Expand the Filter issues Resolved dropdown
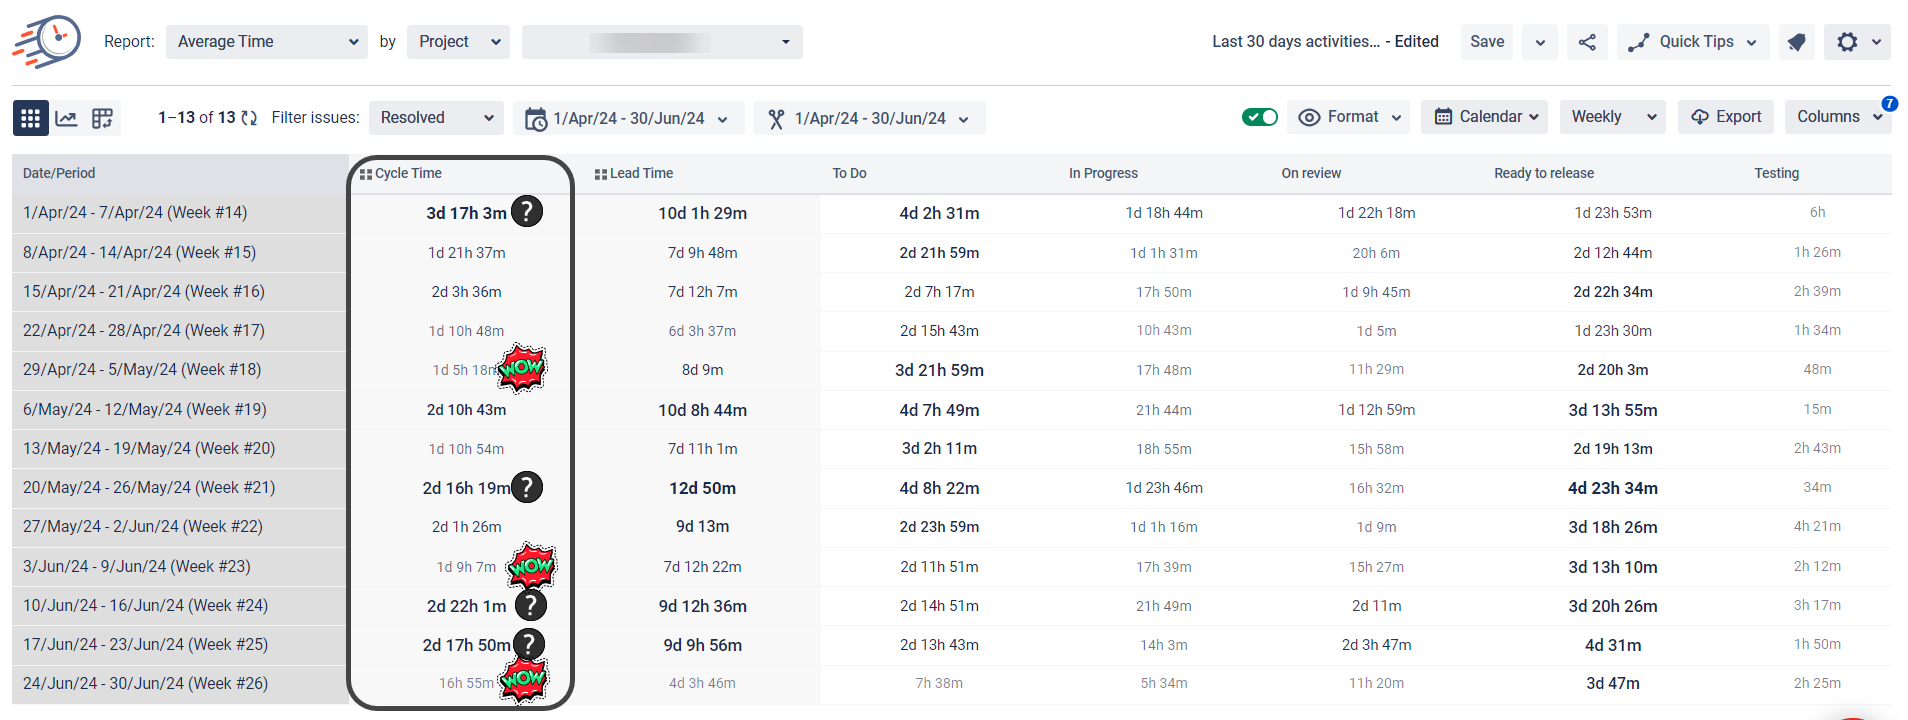The height and width of the screenshot is (720, 1908). [x=436, y=118]
